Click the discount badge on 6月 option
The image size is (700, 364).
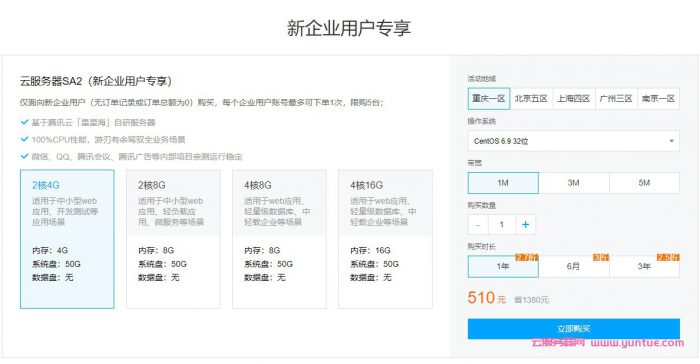(601, 258)
